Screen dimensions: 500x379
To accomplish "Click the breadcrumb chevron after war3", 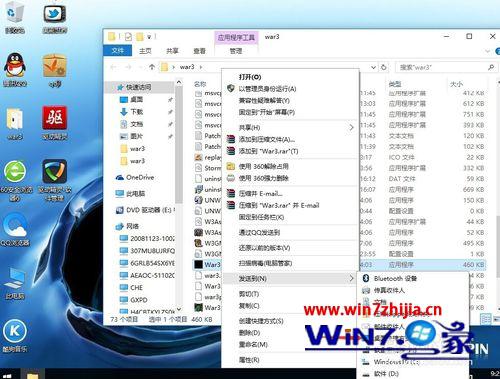I will (x=201, y=67).
